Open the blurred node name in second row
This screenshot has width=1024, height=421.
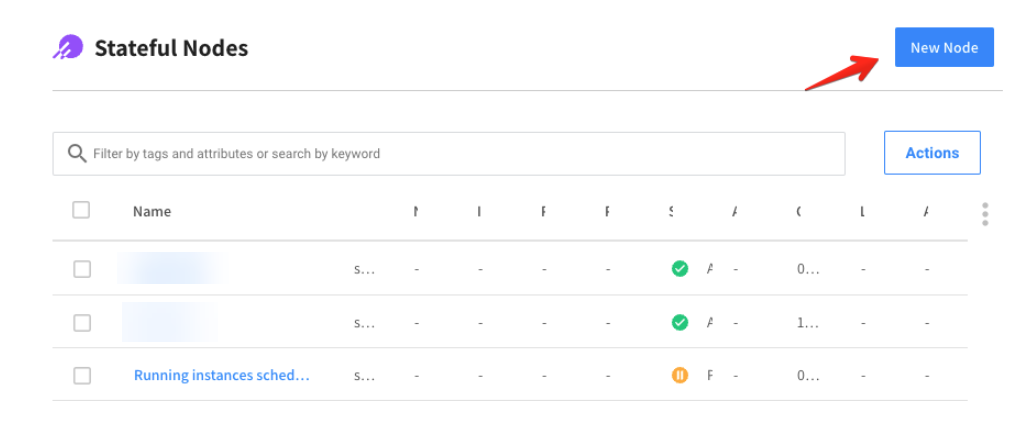click(x=170, y=322)
